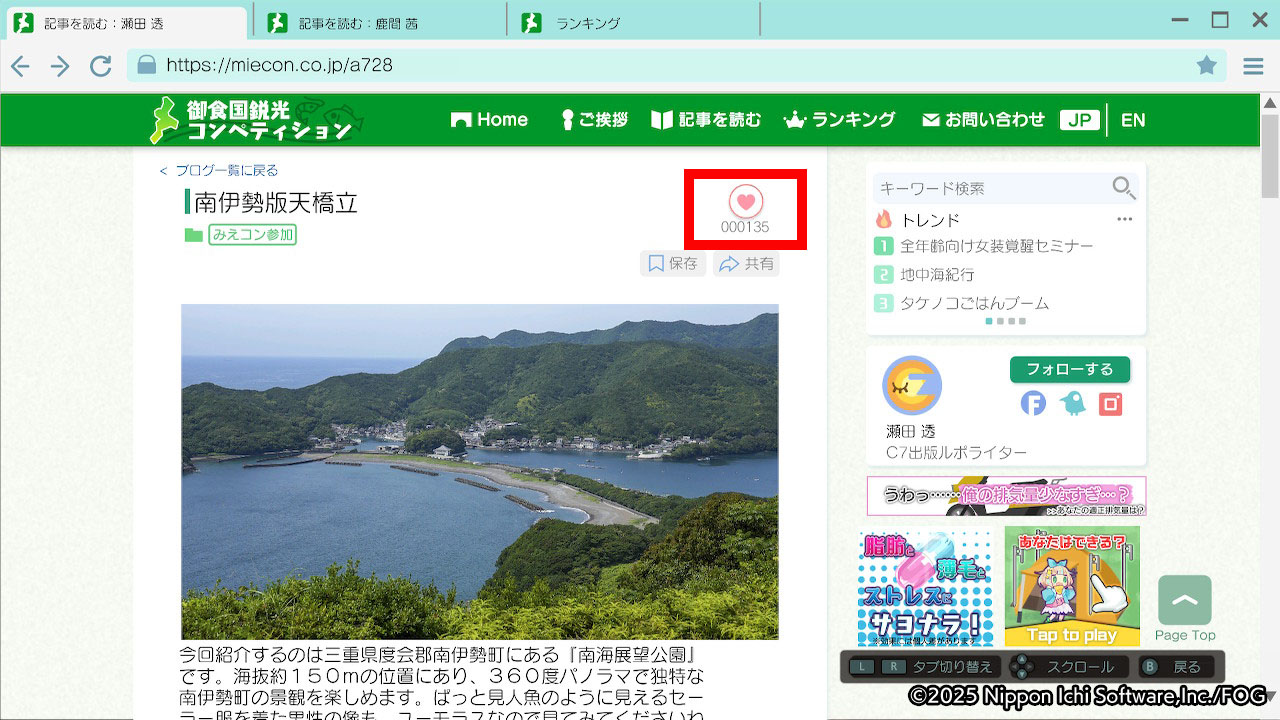1280x720 pixels.
Task: Go back with browser back arrow
Action: pyautogui.click(x=20, y=66)
